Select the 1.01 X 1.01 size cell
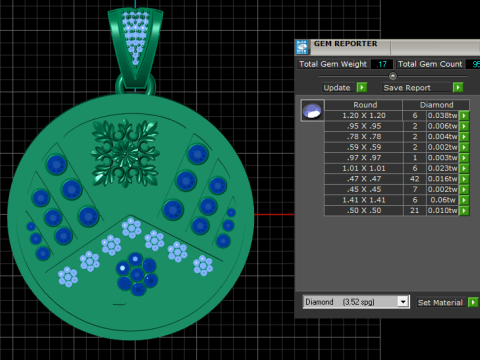The width and height of the screenshot is (480, 360). point(364,168)
